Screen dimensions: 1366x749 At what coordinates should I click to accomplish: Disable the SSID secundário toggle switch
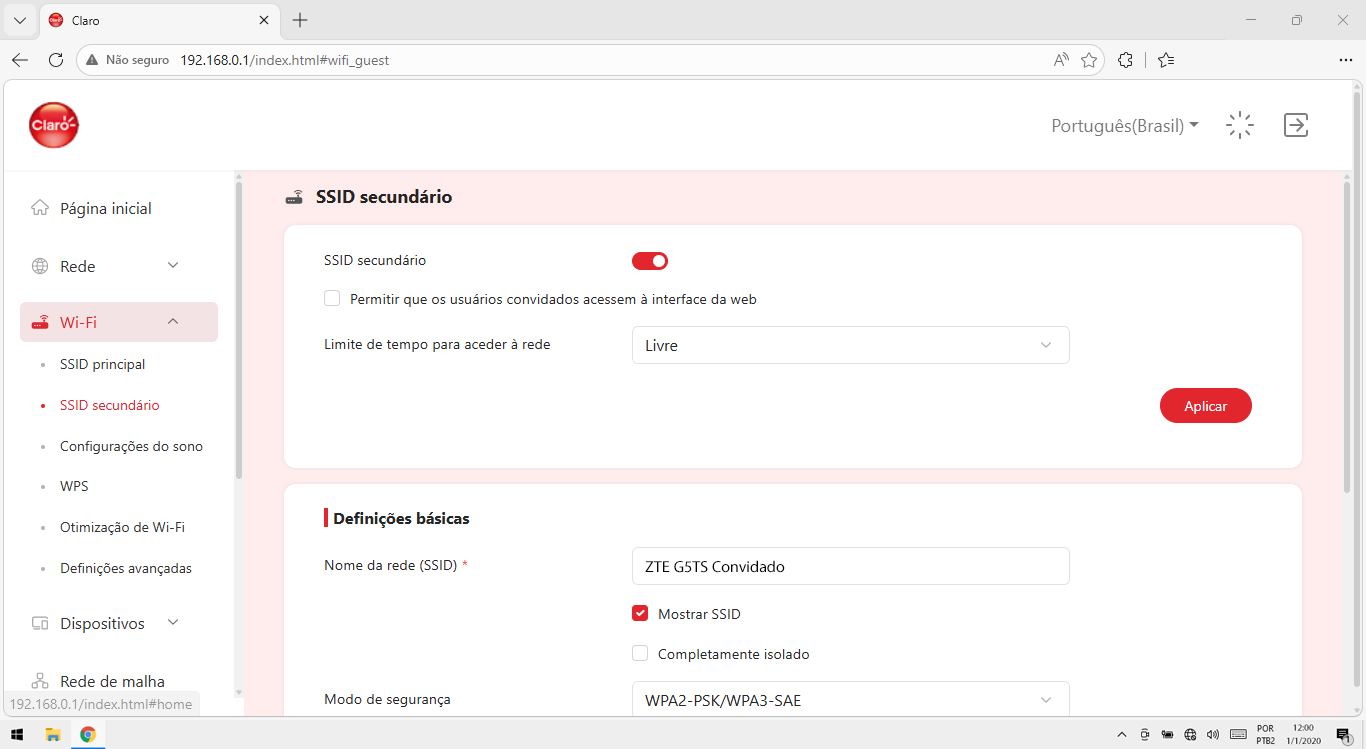[x=650, y=261]
